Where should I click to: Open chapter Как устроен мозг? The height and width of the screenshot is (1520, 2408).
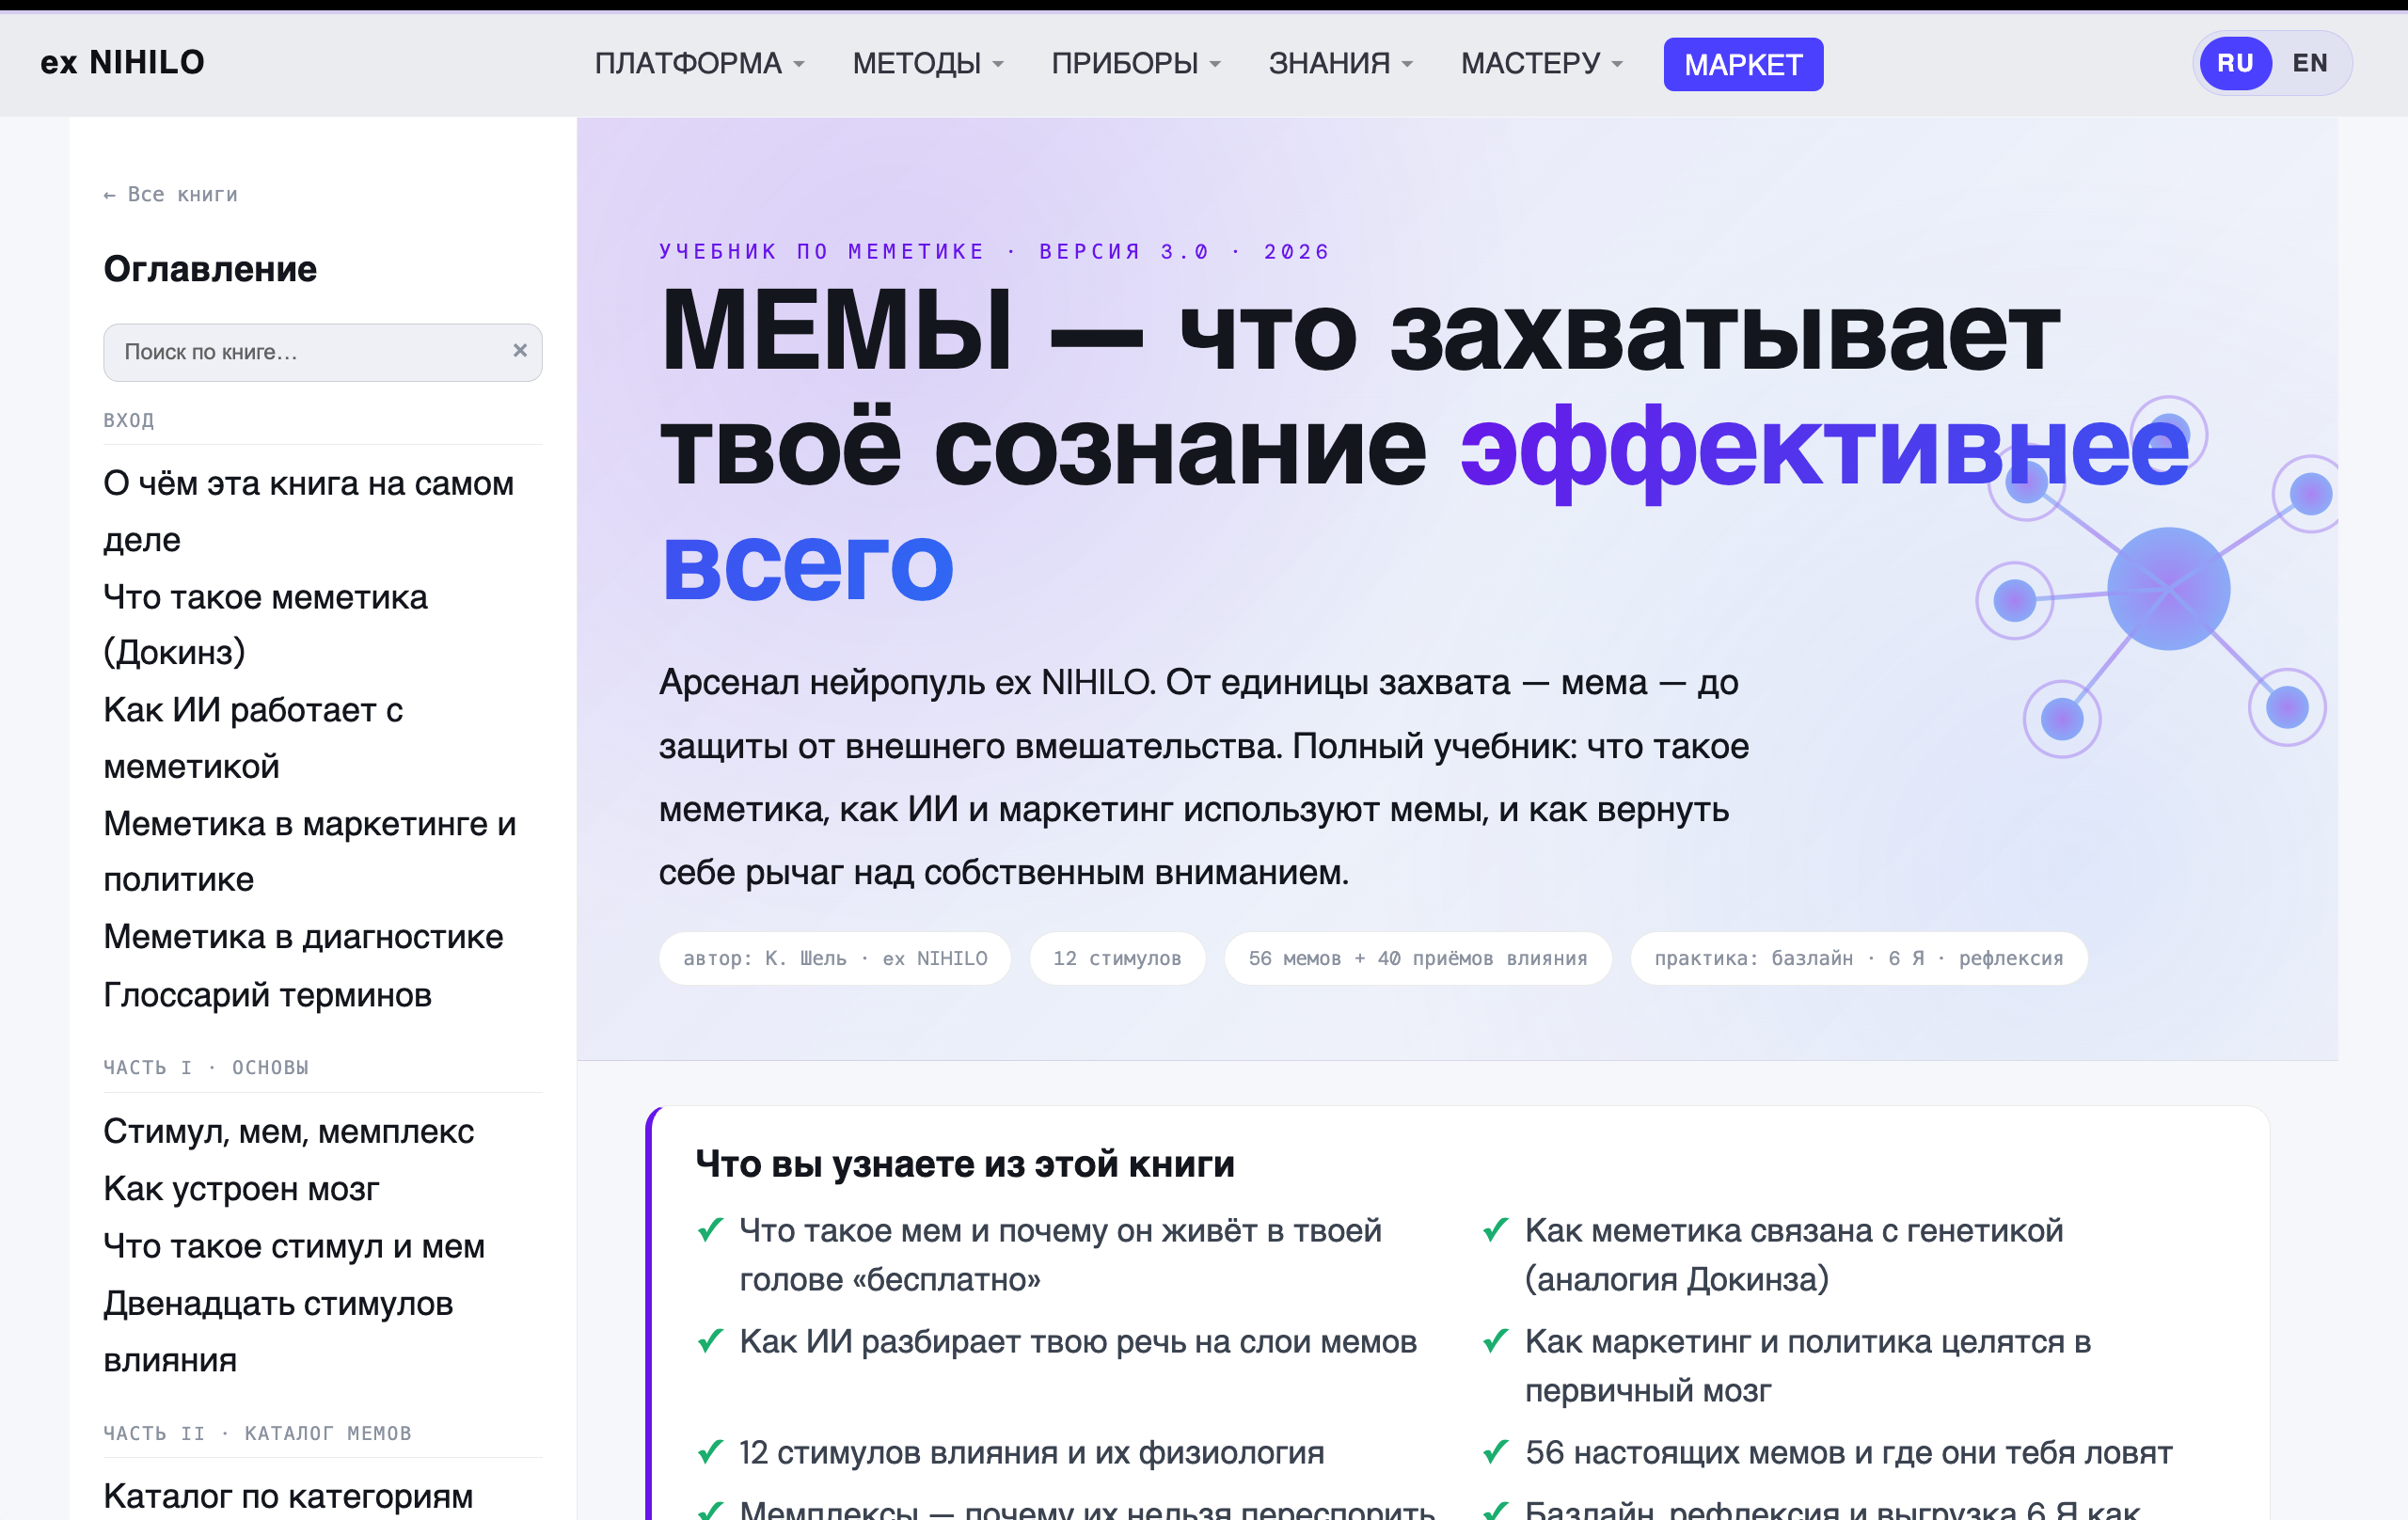pos(241,1189)
